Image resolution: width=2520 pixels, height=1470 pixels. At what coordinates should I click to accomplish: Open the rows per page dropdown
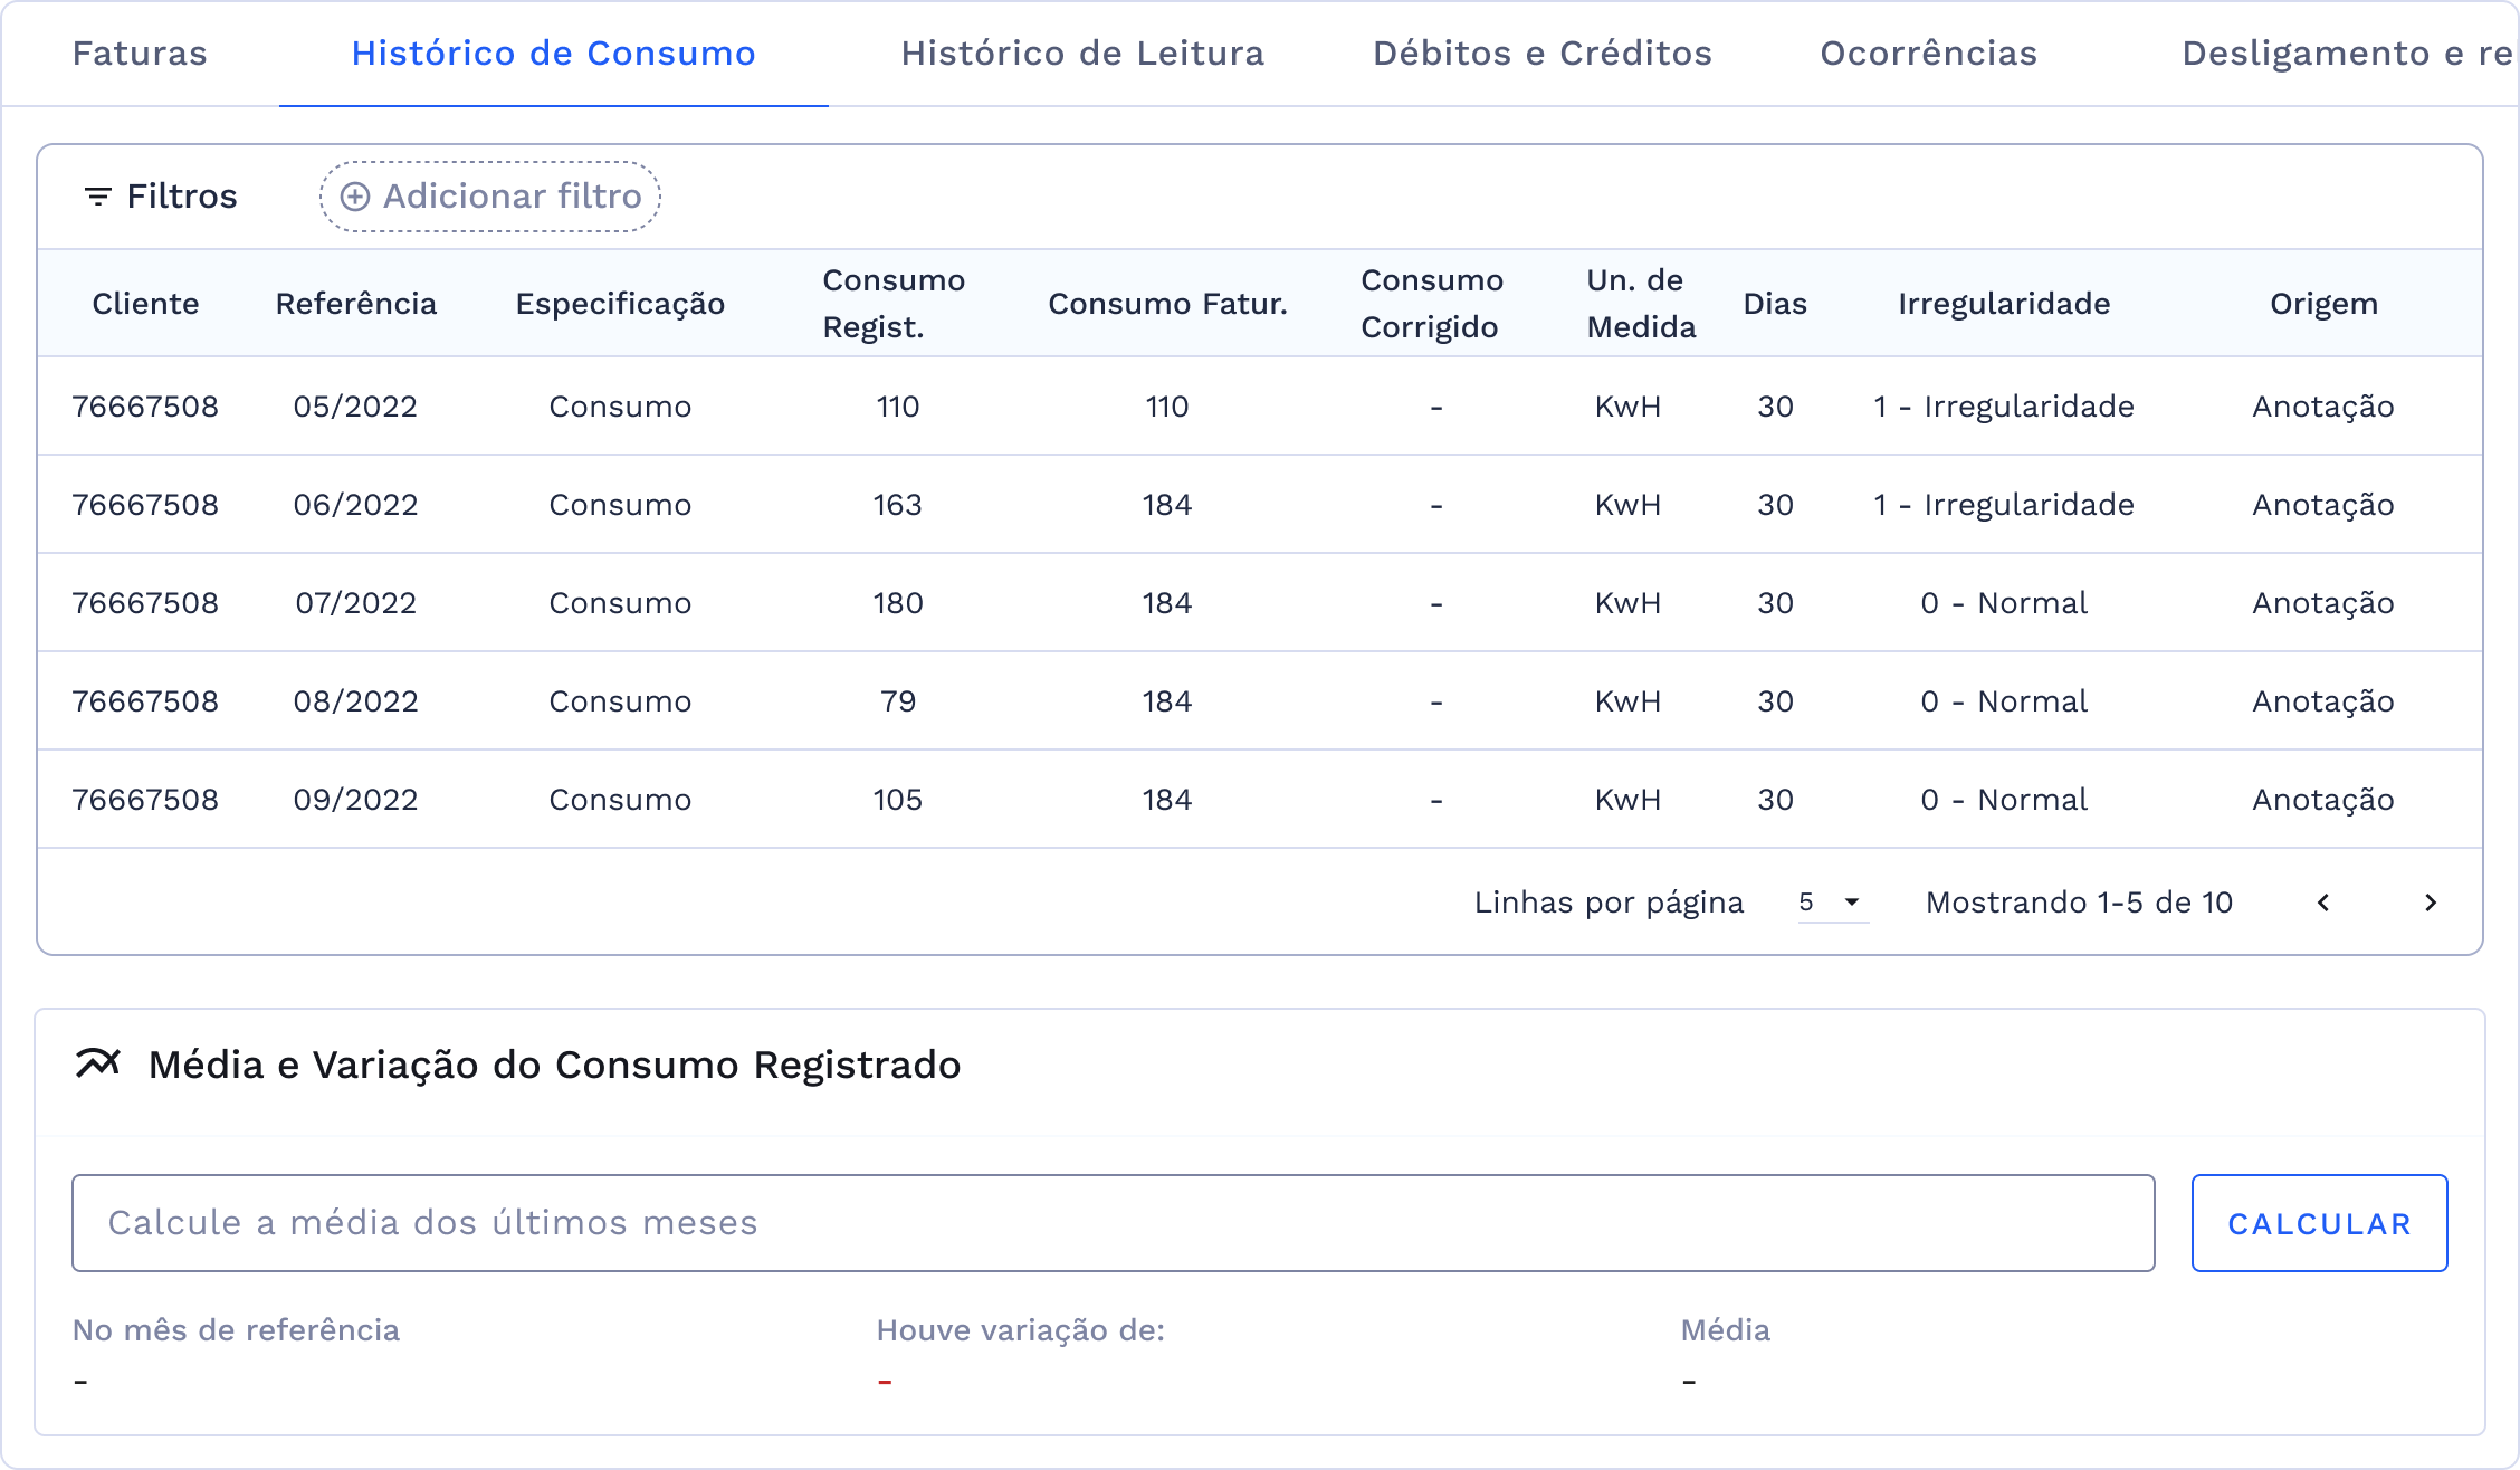(x=1832, y=902)
